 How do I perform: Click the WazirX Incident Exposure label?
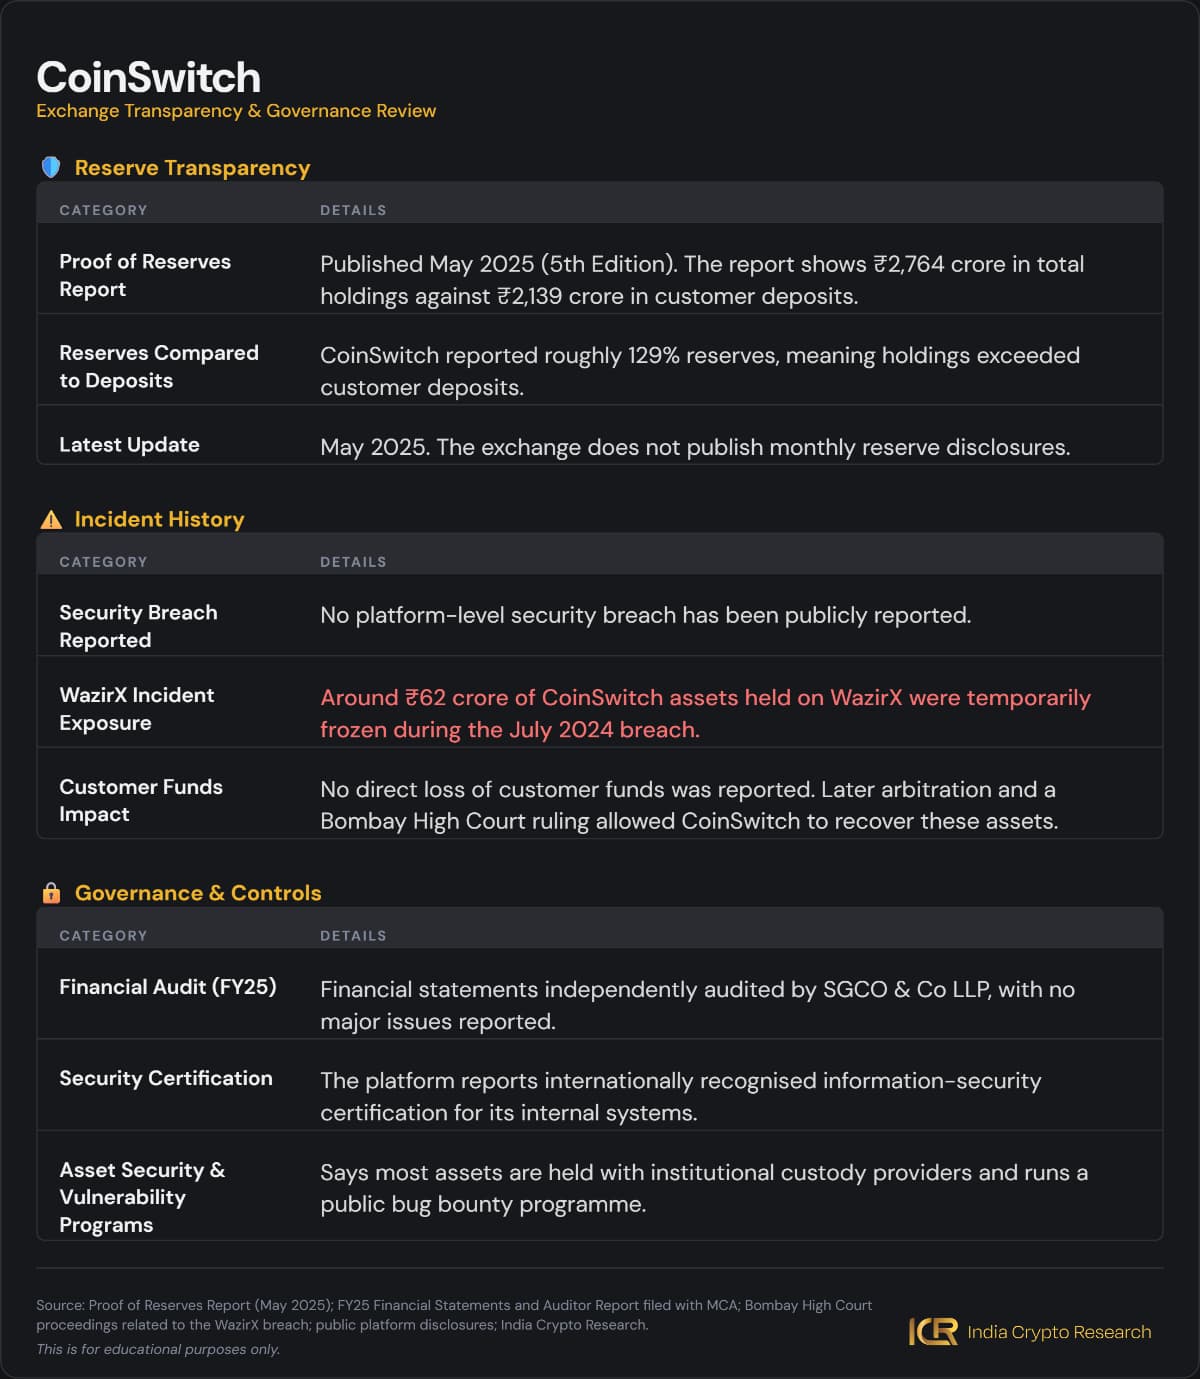pos(136,709)
